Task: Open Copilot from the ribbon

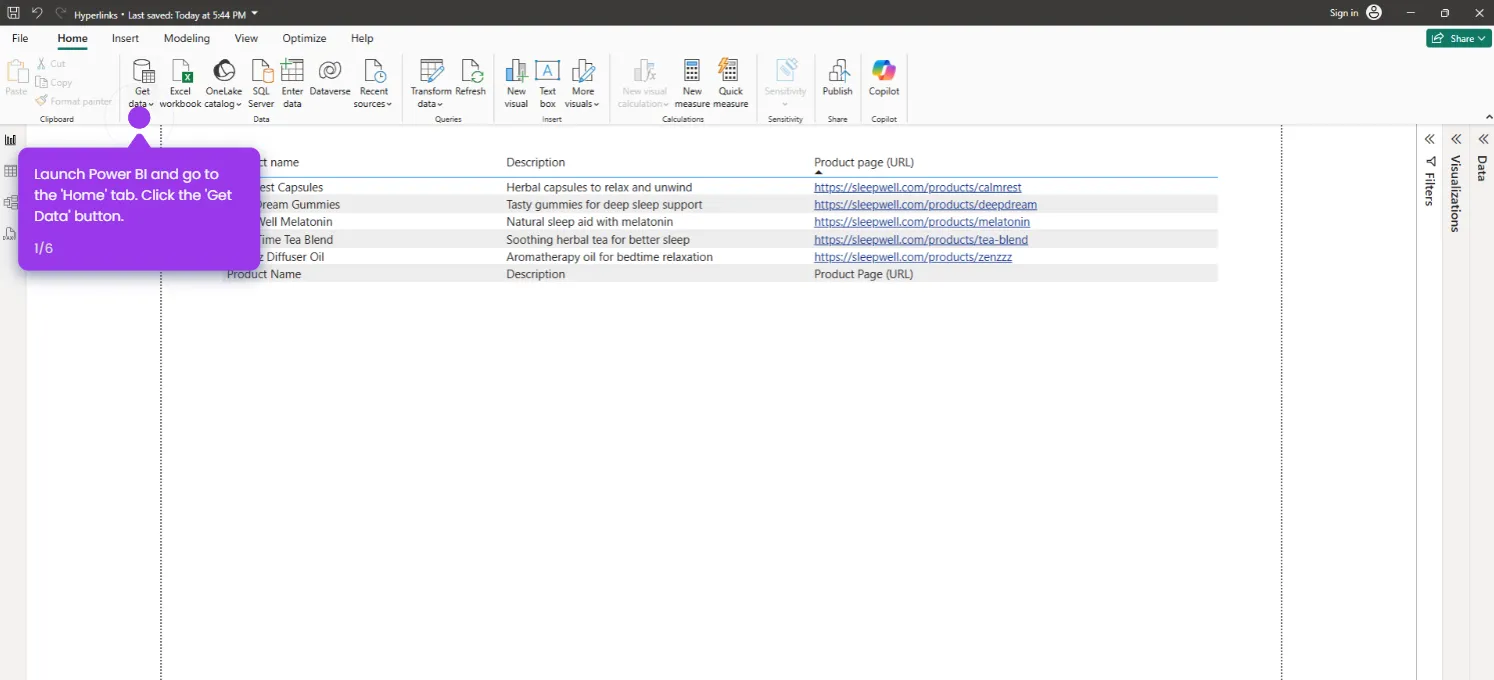Action: pyautogui.click(x=884, y=78)
